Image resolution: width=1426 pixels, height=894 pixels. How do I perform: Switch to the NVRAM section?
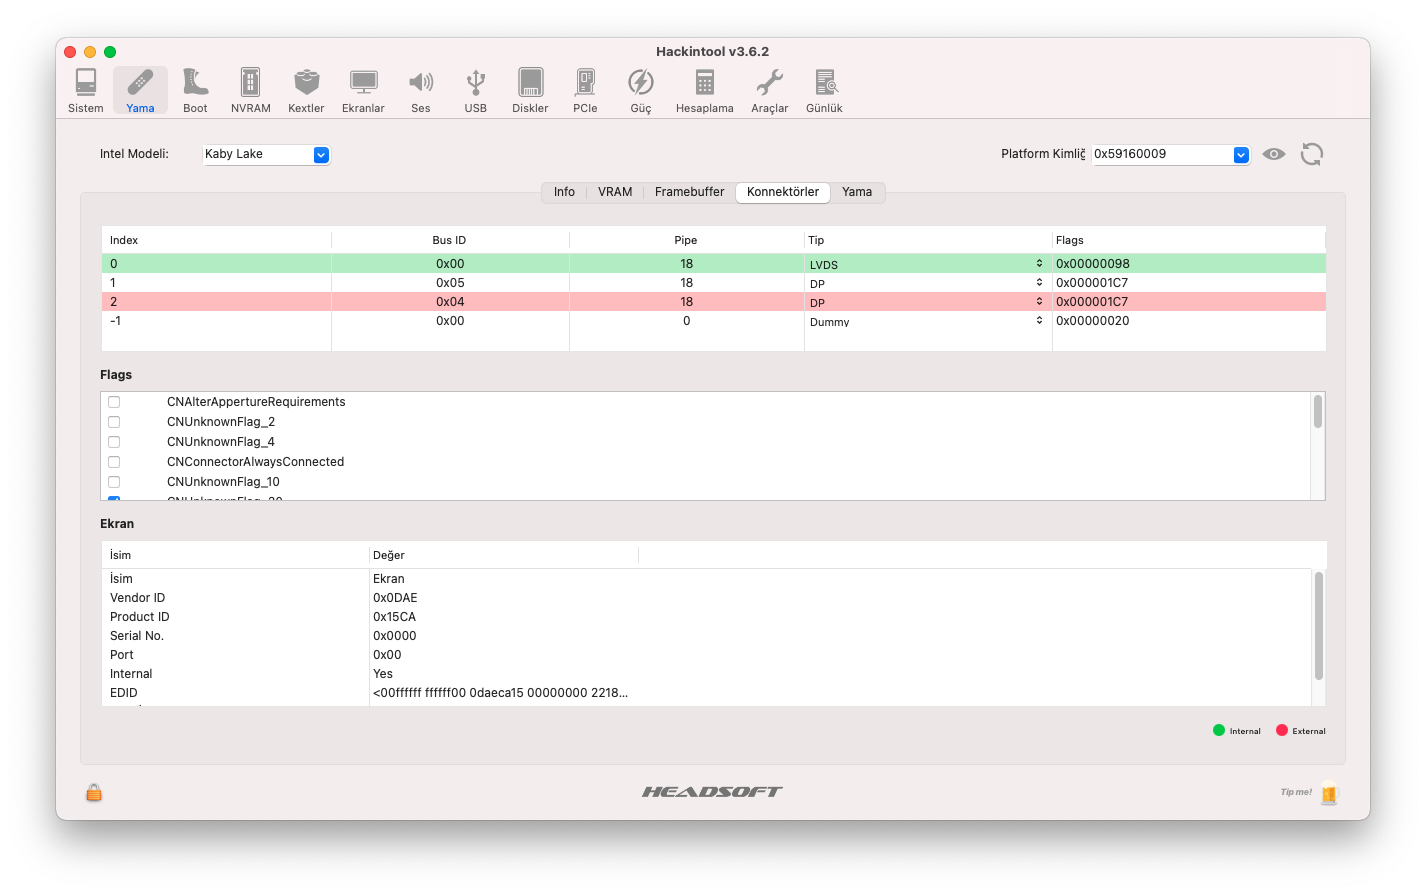click(250, 90)
